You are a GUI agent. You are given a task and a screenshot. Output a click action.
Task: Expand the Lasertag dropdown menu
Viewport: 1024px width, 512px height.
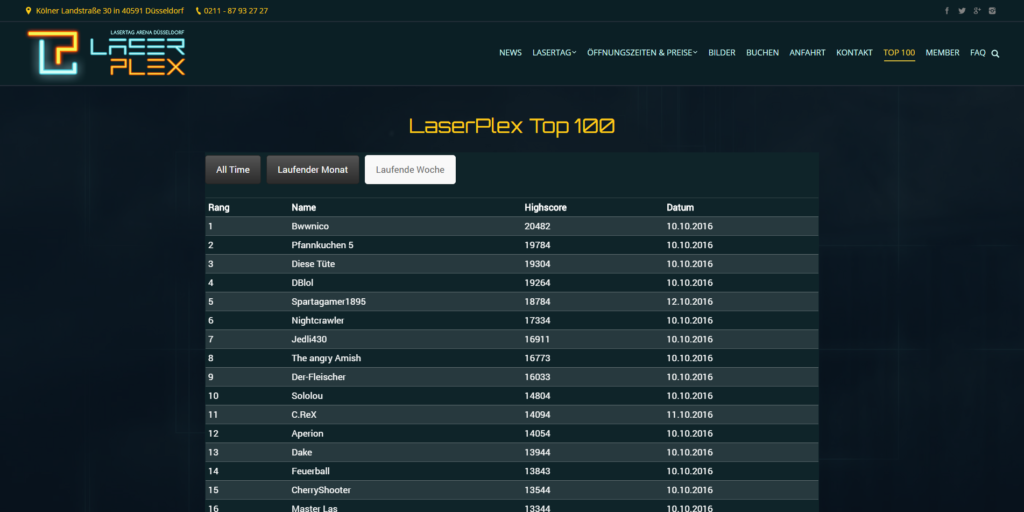pos(554,53)
